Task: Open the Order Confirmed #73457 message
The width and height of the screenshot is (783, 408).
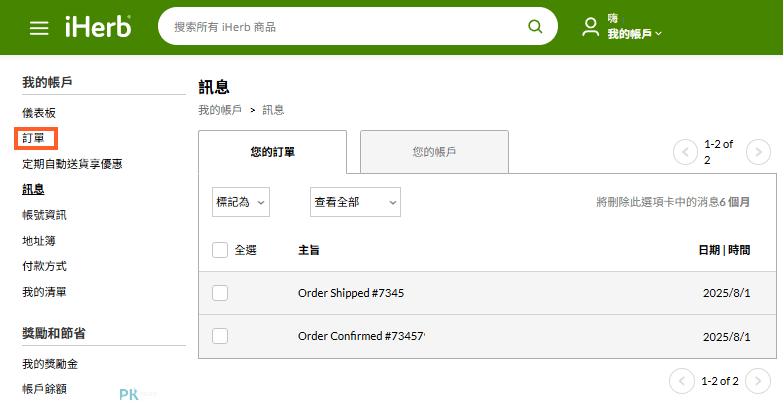Action: [362, 336]
